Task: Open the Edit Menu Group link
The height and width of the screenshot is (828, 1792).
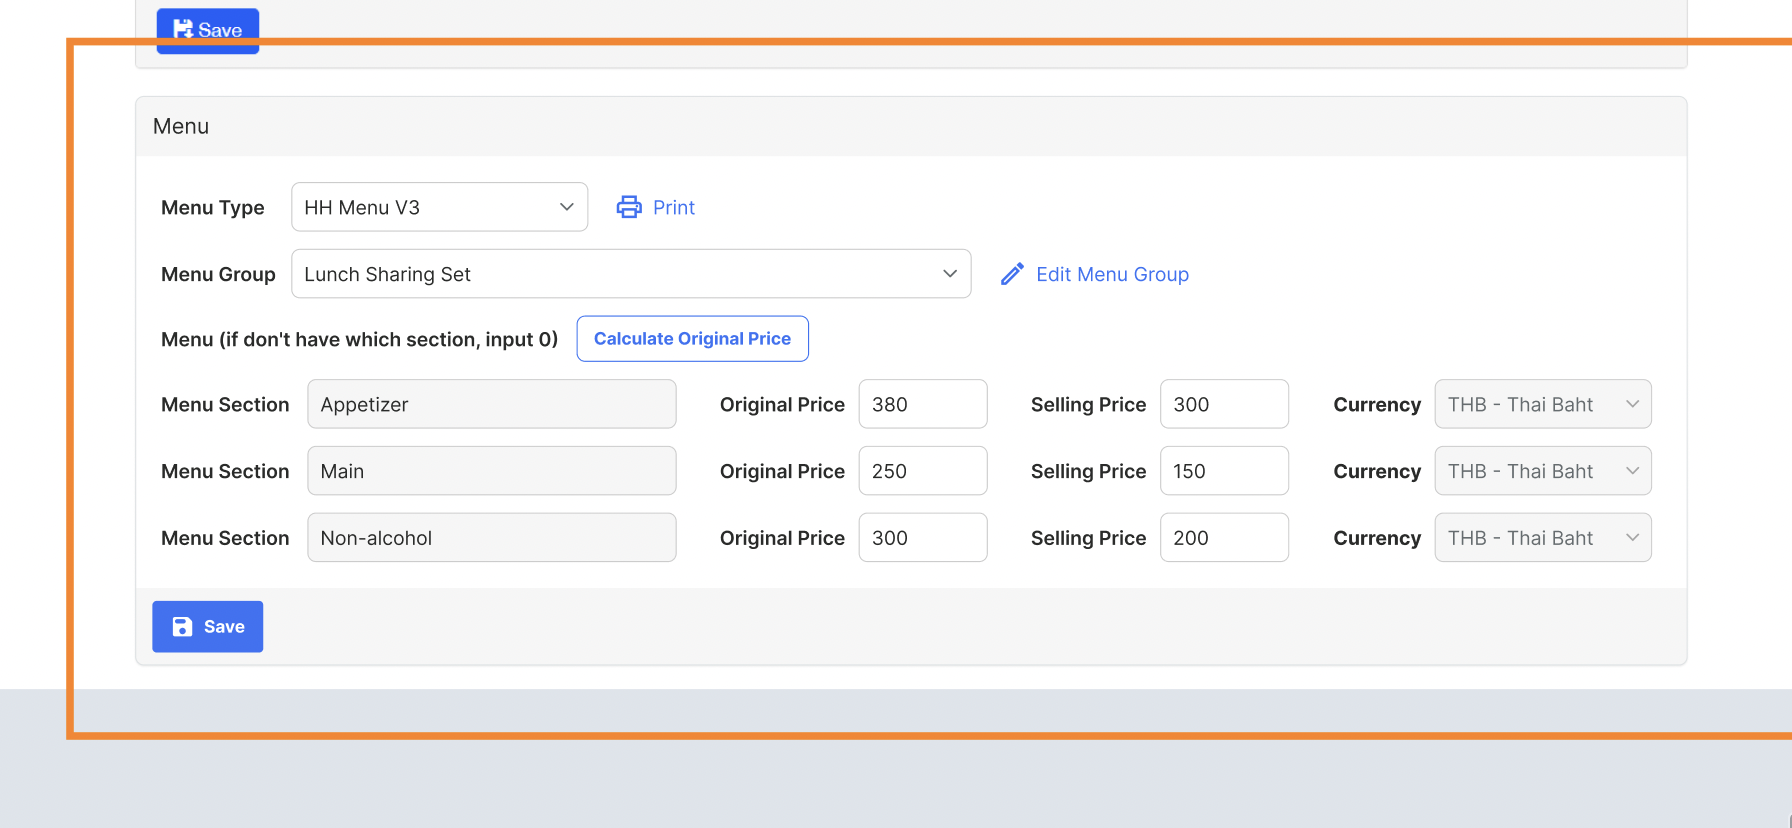Action: pyautogui.click(x=1112, y=274)
